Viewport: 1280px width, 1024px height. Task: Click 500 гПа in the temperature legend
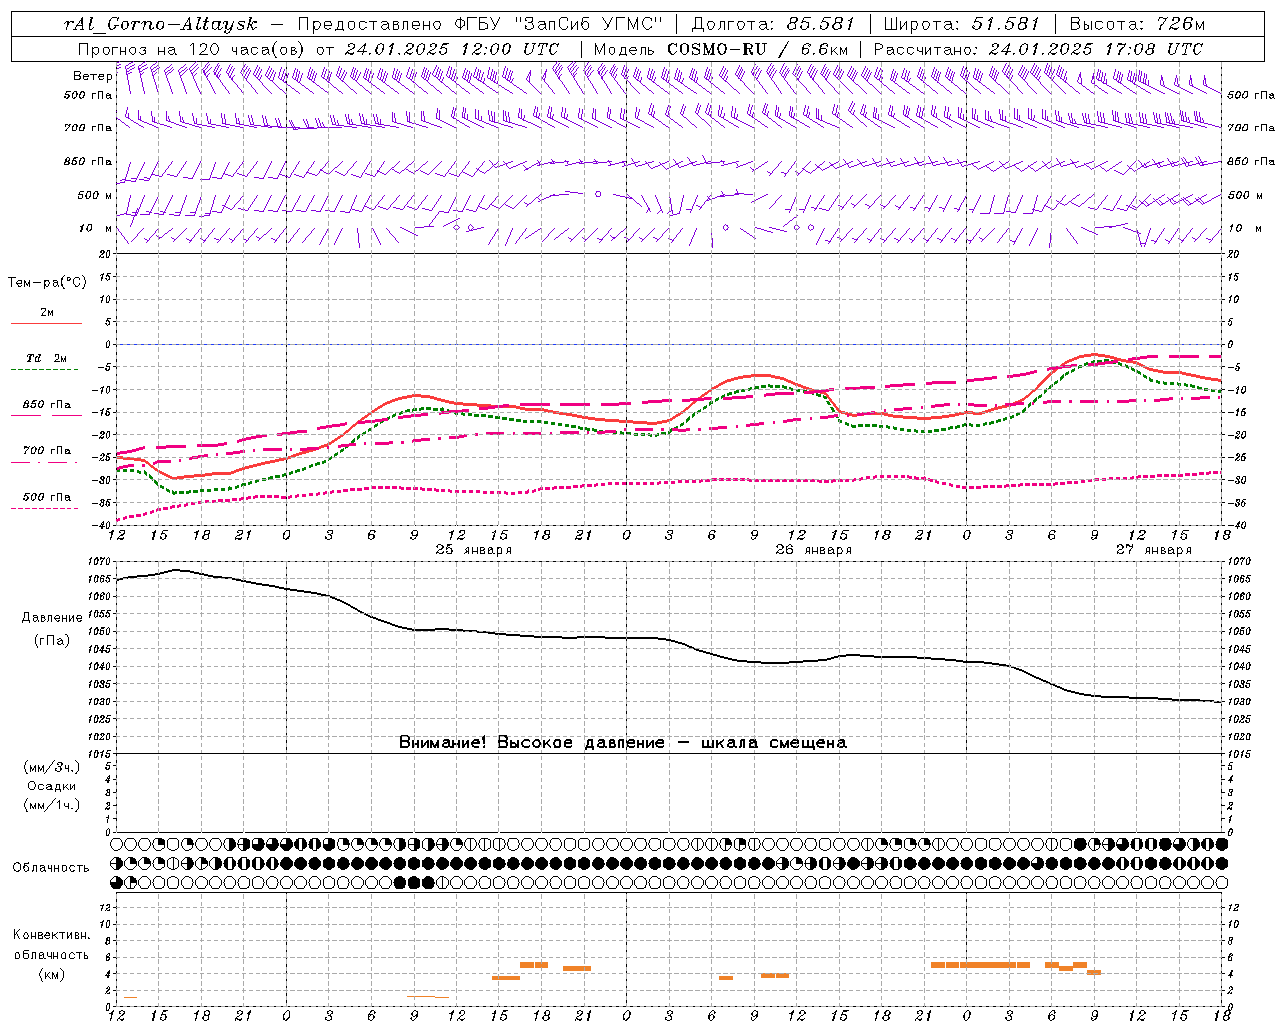[47, 497]
